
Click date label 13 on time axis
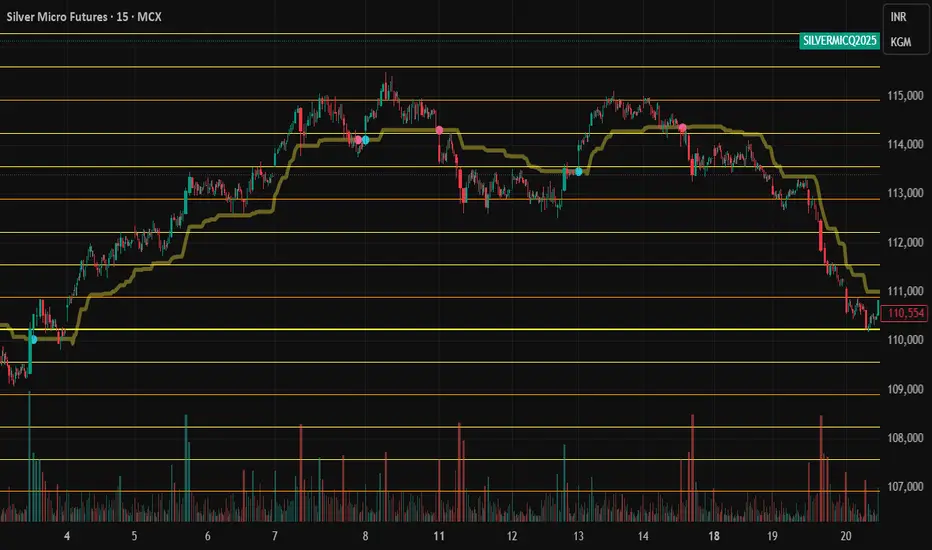point(578,536)
